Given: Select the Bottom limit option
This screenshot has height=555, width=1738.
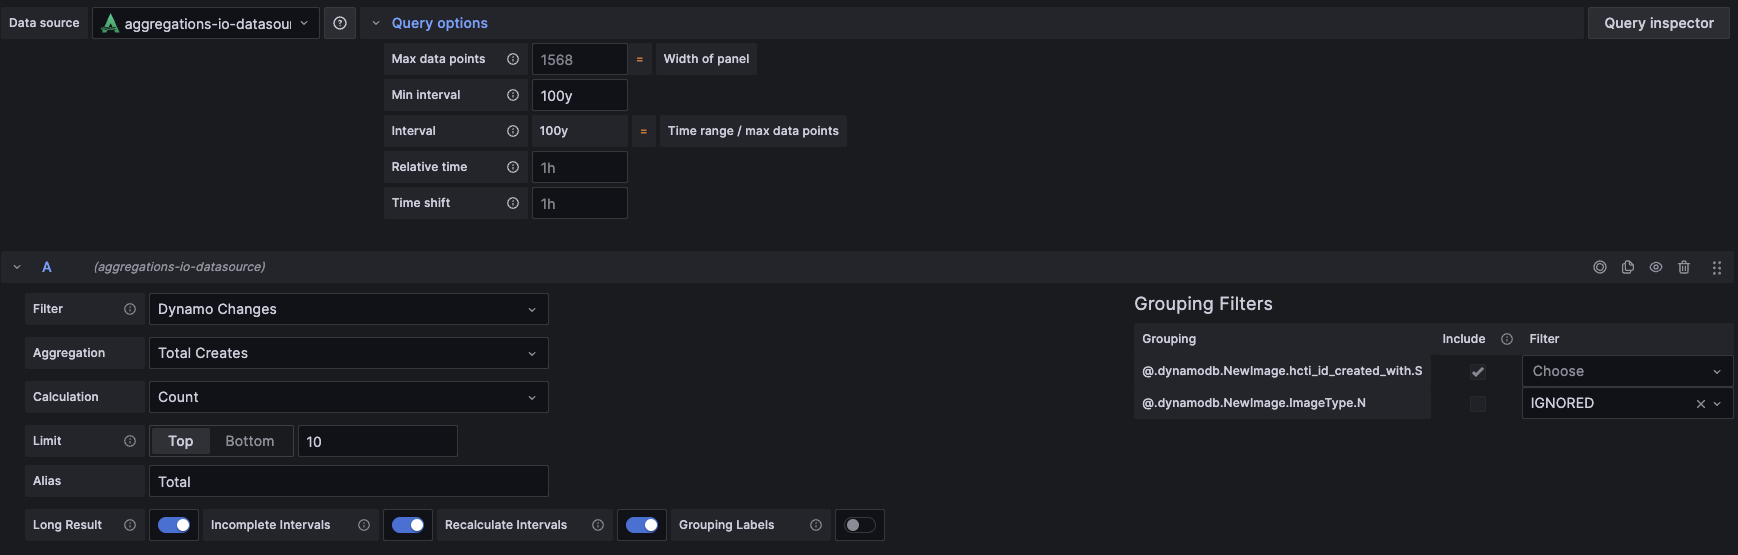Looking at the screenshot, I should click(x=250, y=441).
